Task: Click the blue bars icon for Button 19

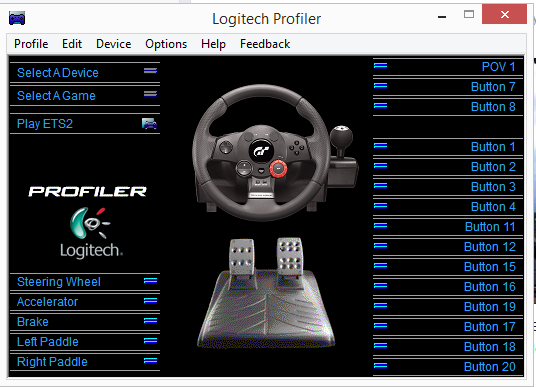Action: (380, 306)
